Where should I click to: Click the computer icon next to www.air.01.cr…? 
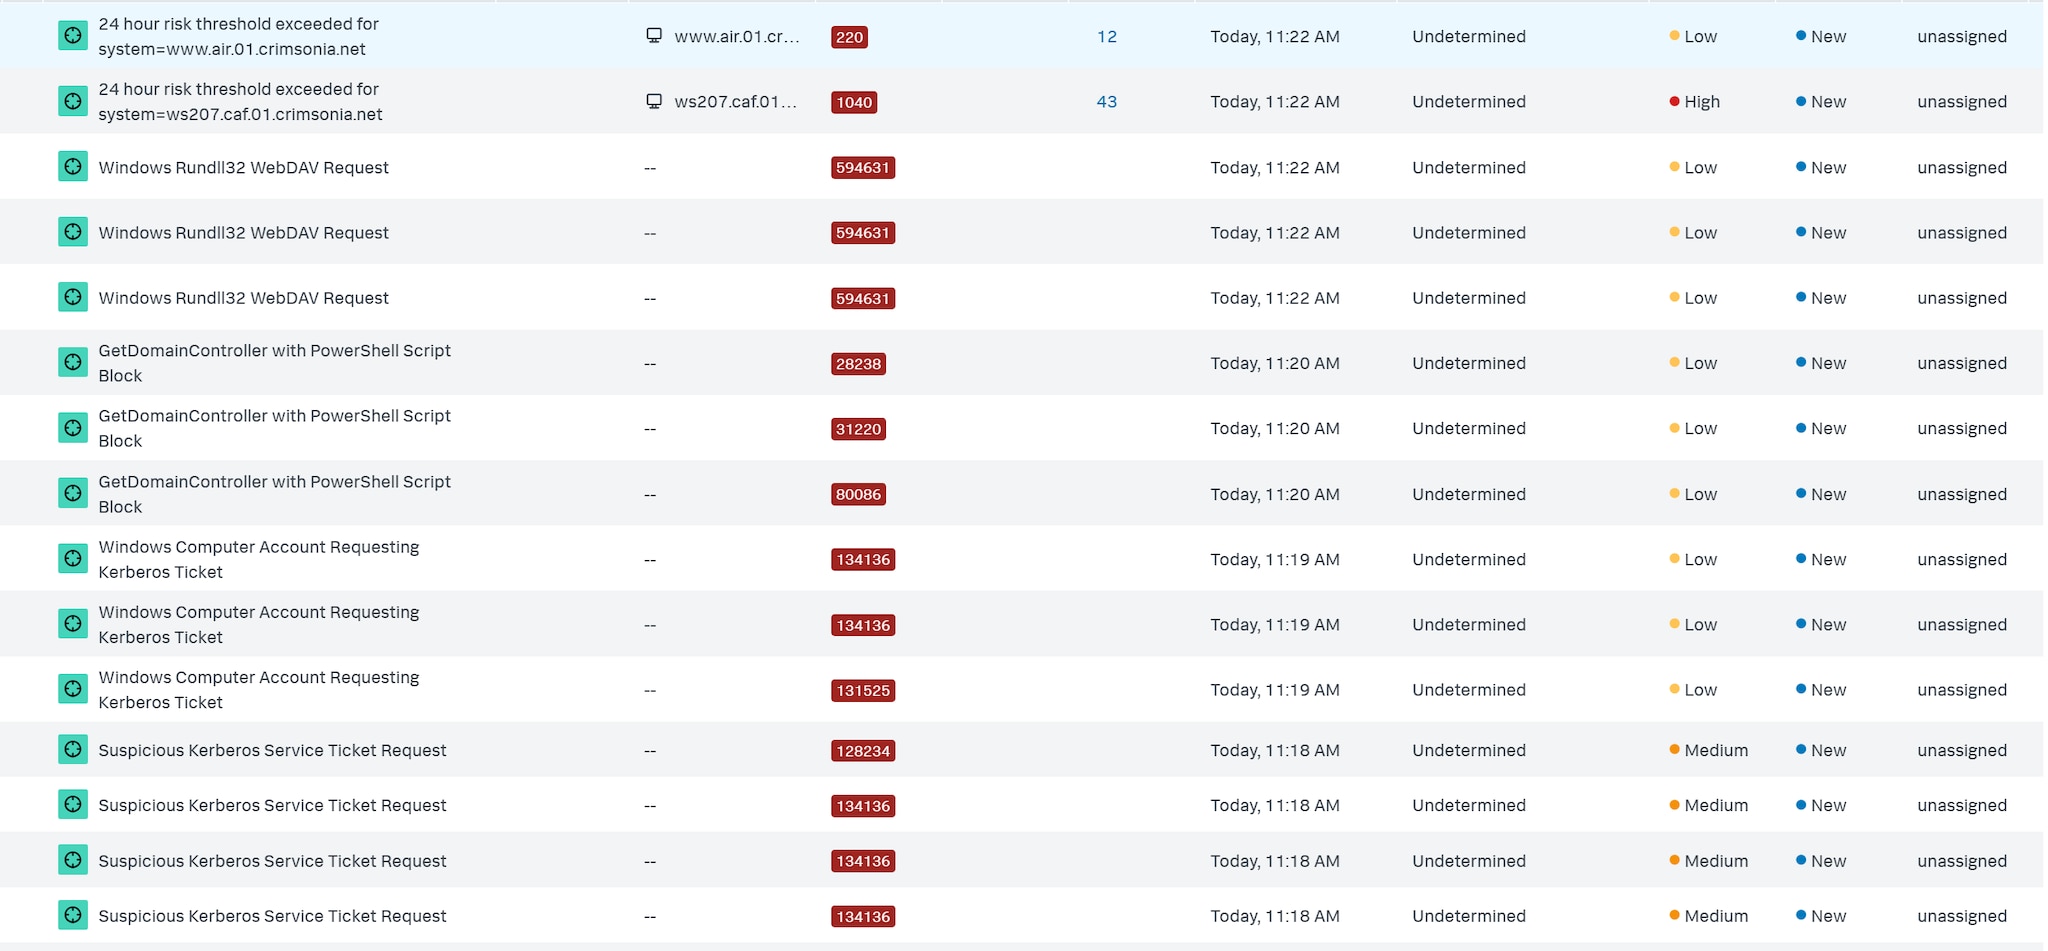pyautogui.click(x=654, y=36)
